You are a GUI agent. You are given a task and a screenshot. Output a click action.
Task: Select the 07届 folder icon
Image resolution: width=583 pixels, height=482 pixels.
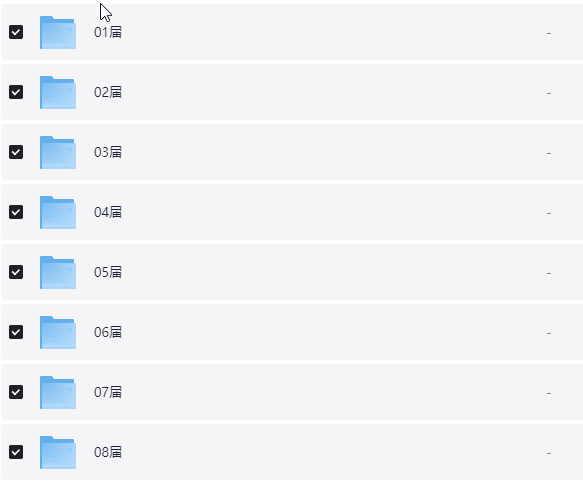coord(58,392)
